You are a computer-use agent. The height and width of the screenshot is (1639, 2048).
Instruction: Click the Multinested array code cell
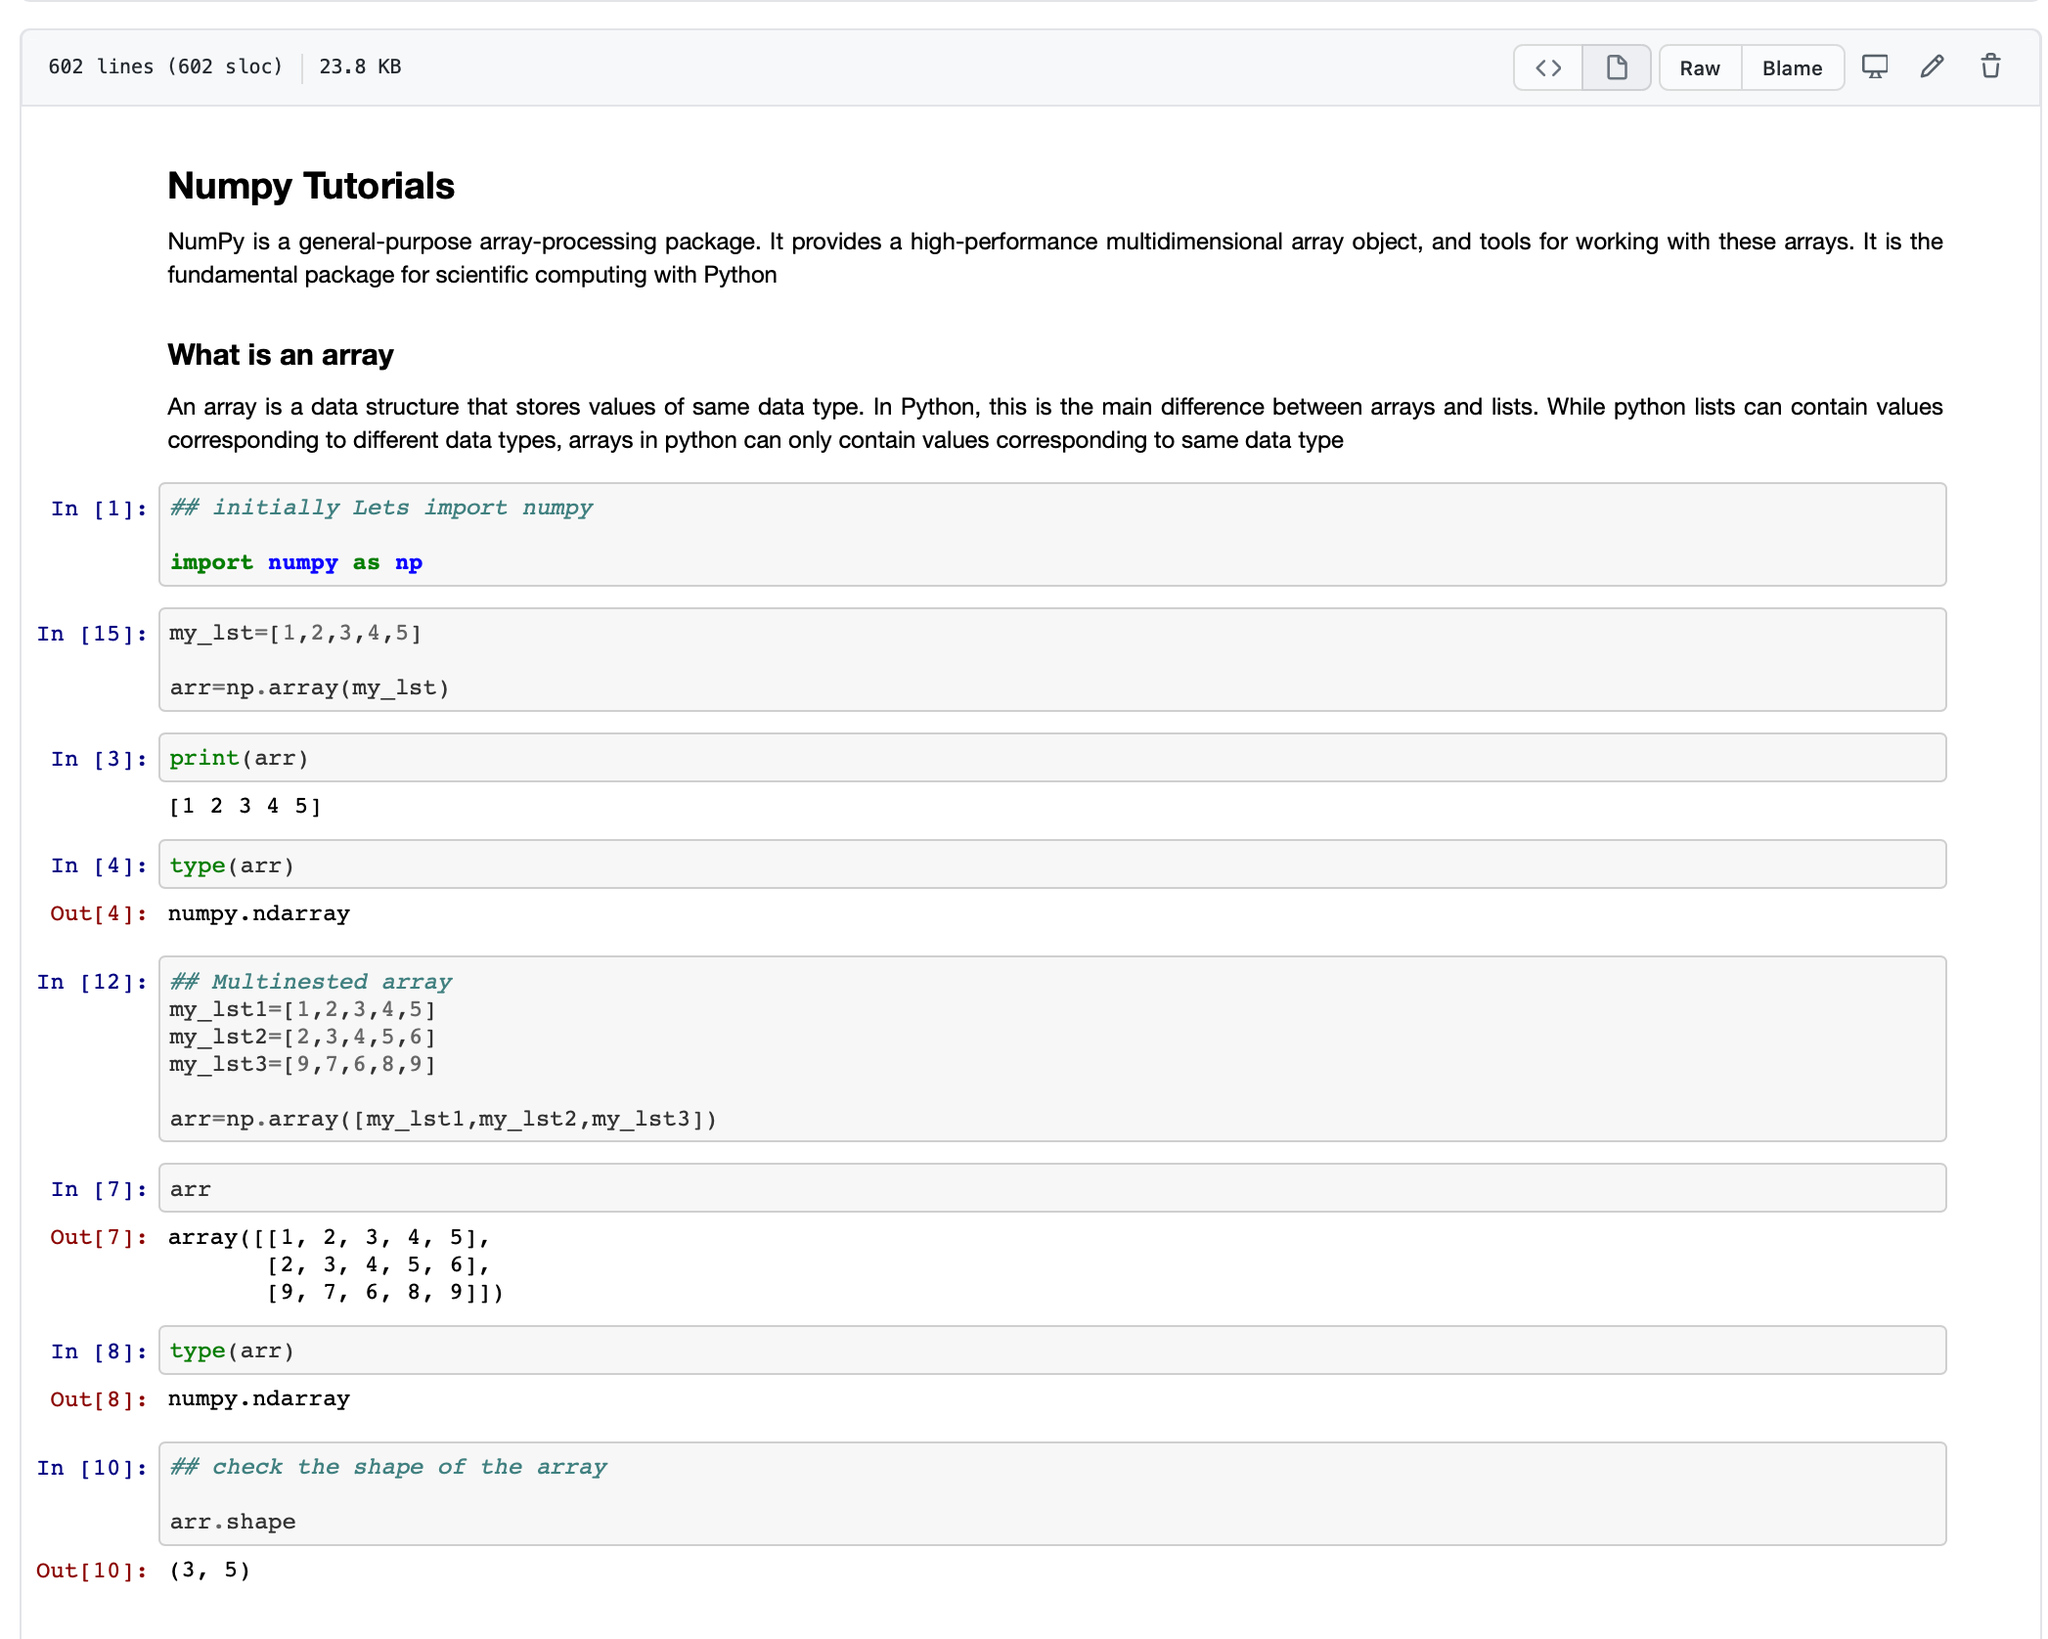click(x=1050, y=1049)
